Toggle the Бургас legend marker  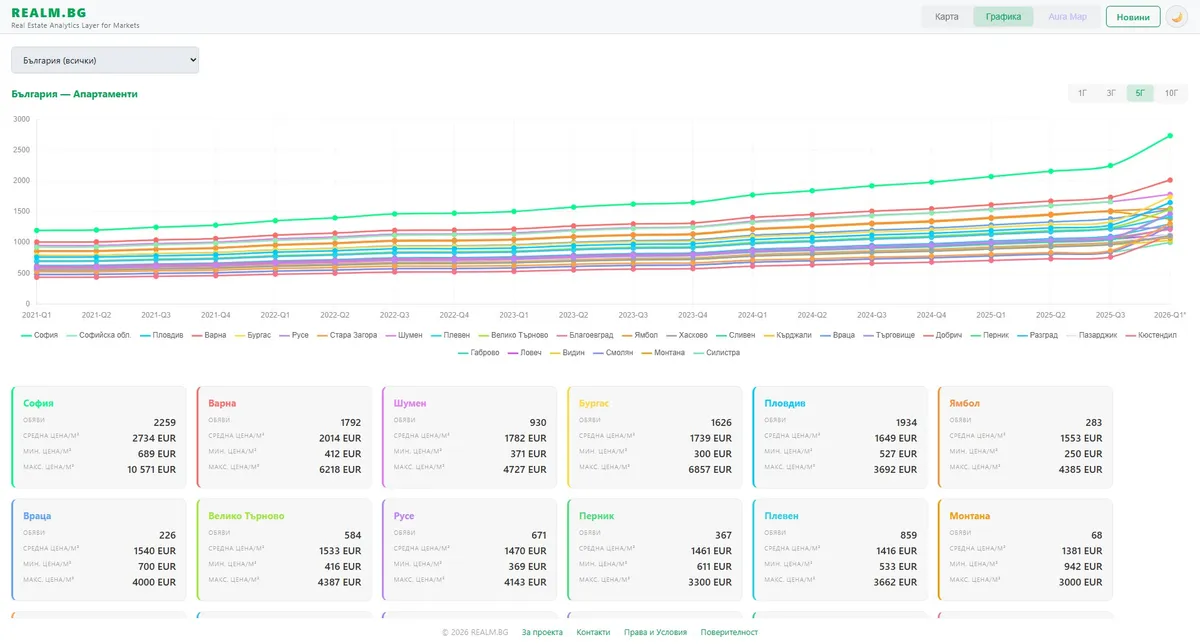pos(240,335)
